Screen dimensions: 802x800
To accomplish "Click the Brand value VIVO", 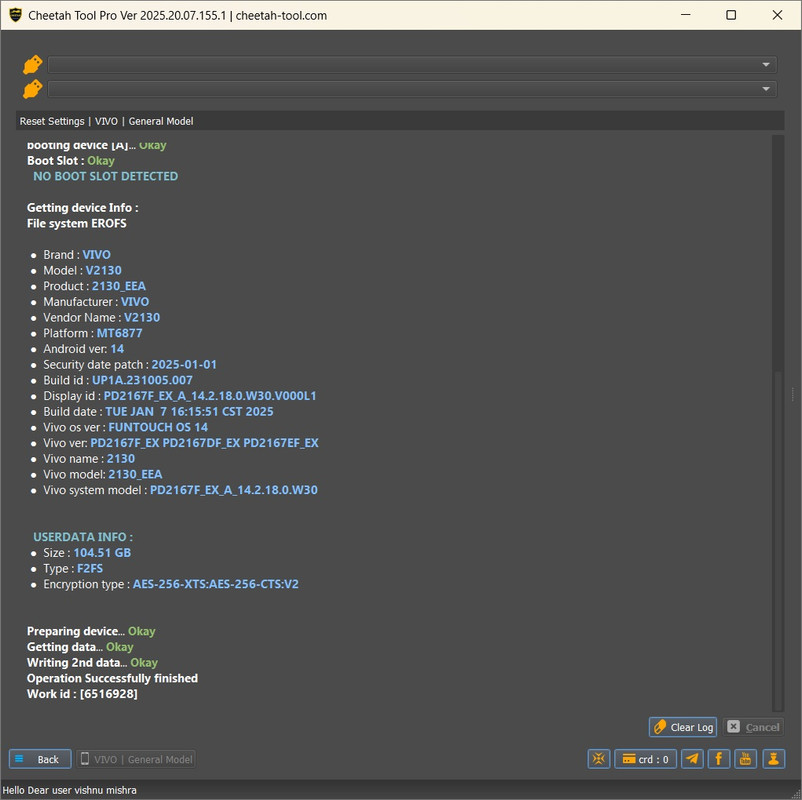I will tap(96, 255).
